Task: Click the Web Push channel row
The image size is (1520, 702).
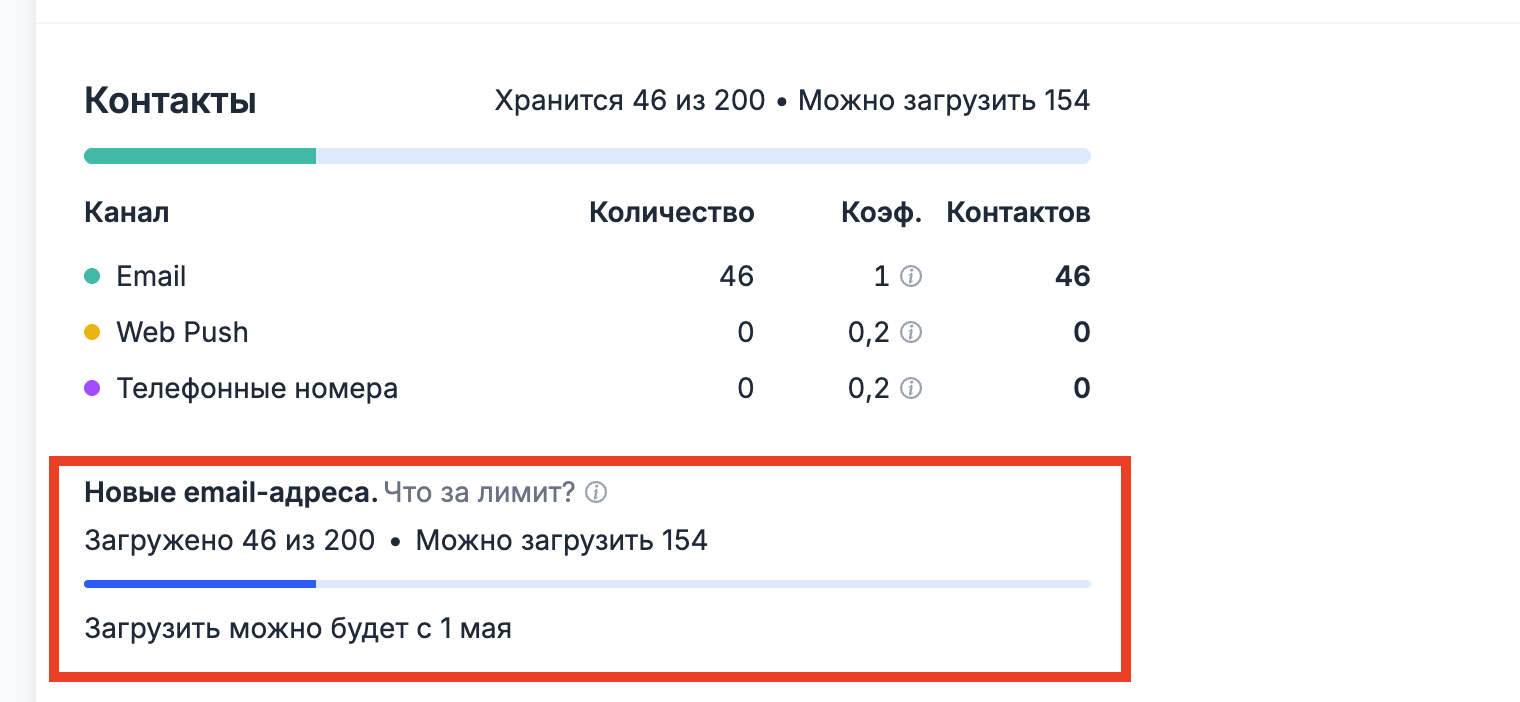Action: (x=183, y=332)
